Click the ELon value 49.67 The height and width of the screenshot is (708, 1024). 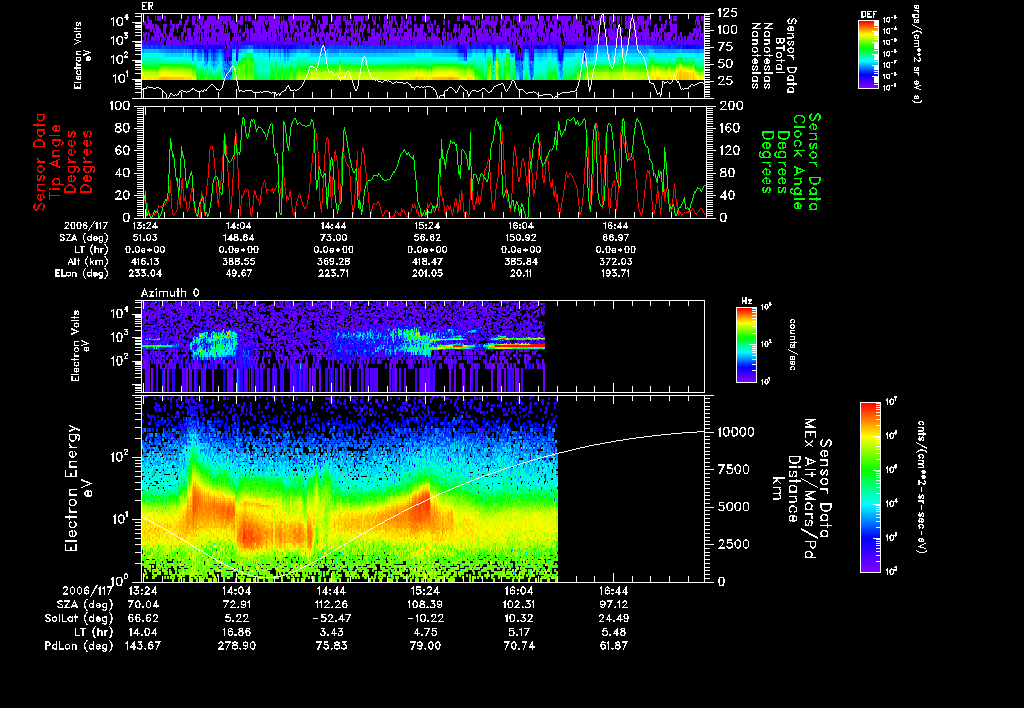pyautogui.click(x=238, y=274)
